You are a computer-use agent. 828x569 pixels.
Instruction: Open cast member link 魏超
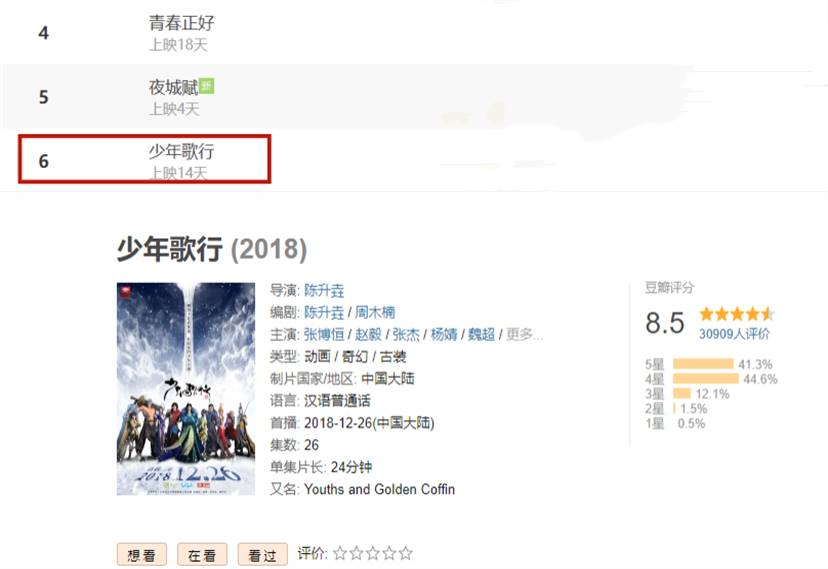point(482,335)
